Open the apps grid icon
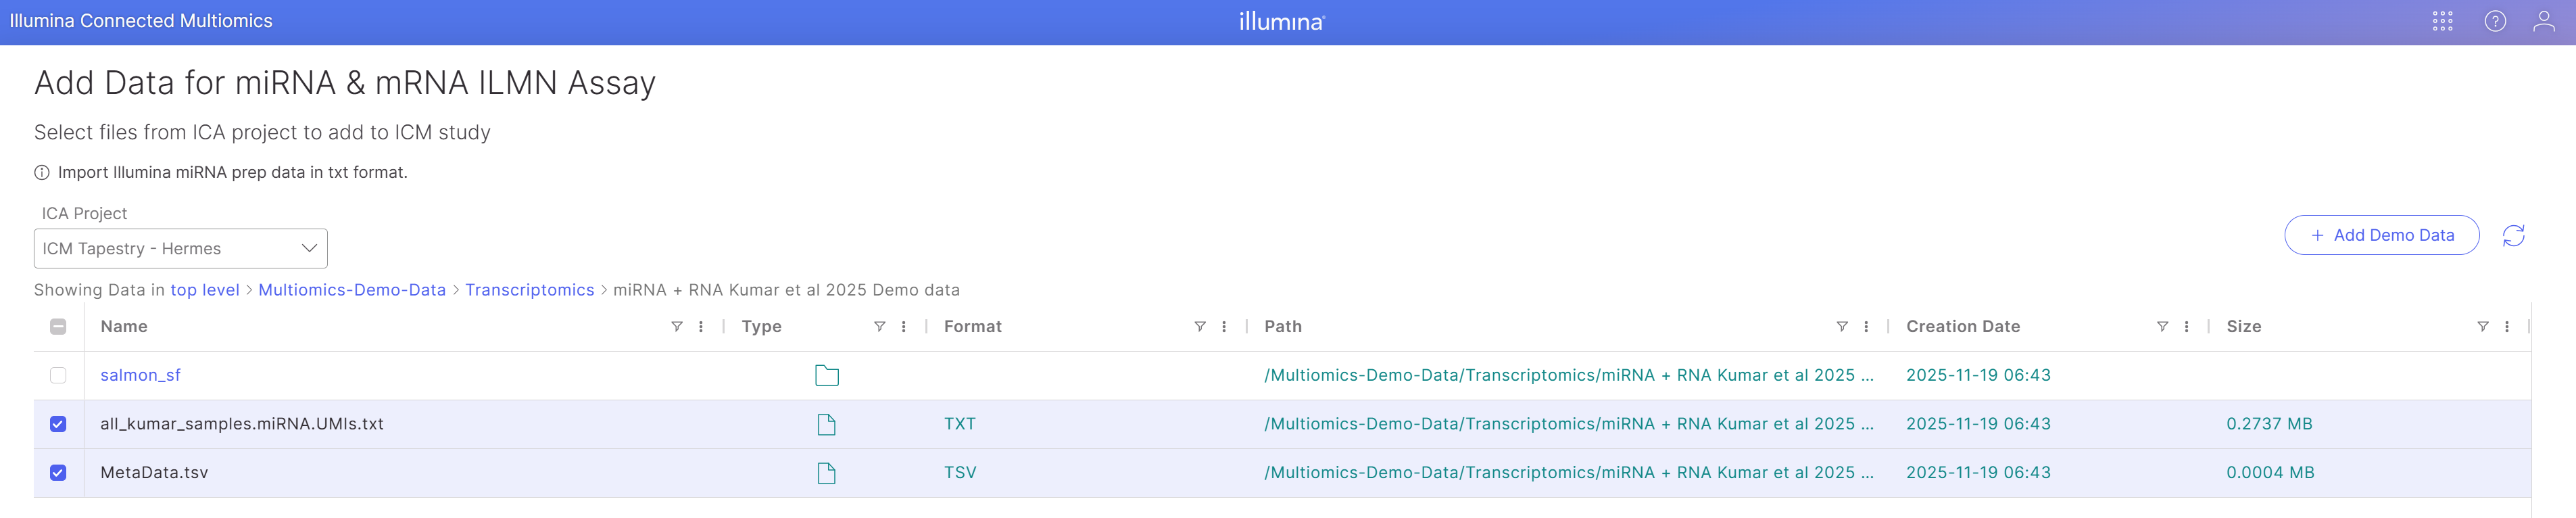This screenshot has width=2576, height=518. click(2442, 21)
